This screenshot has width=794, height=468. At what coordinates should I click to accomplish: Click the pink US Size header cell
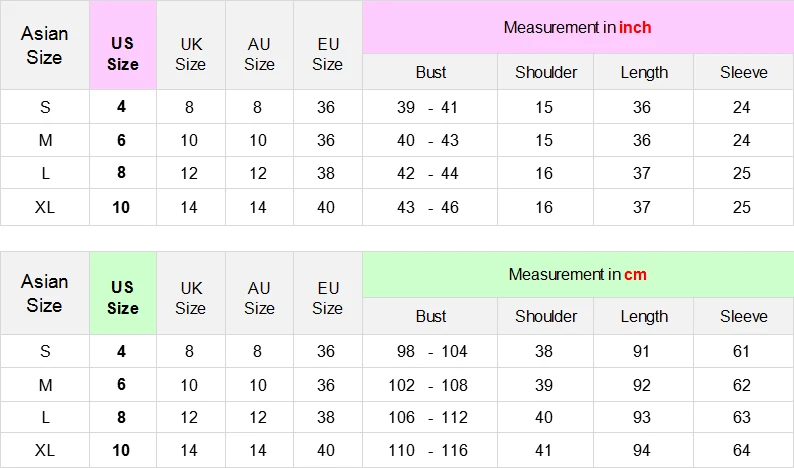pyautogui.click(x=123, y=45)
